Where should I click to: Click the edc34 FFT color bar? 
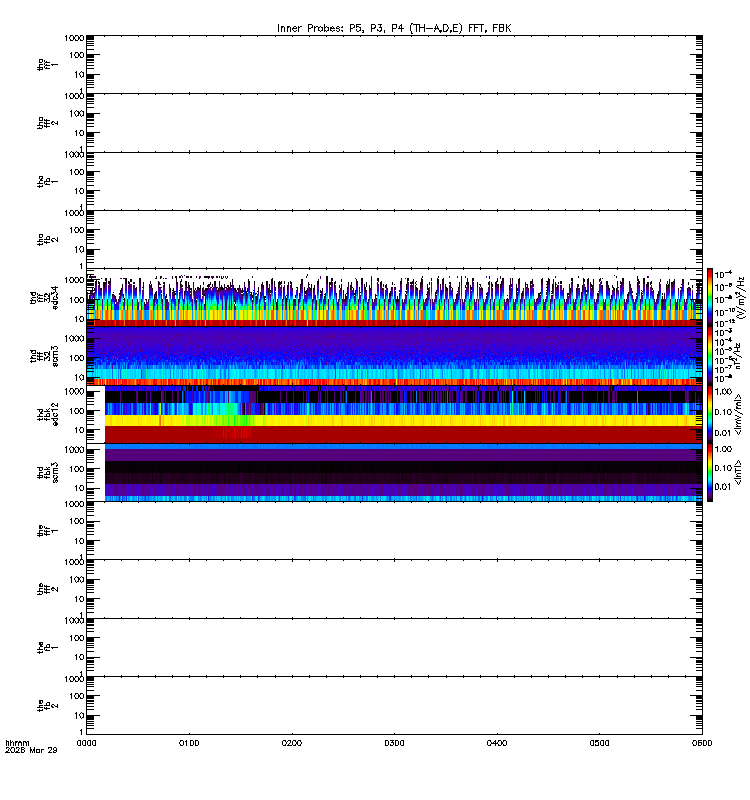point(710,297)
